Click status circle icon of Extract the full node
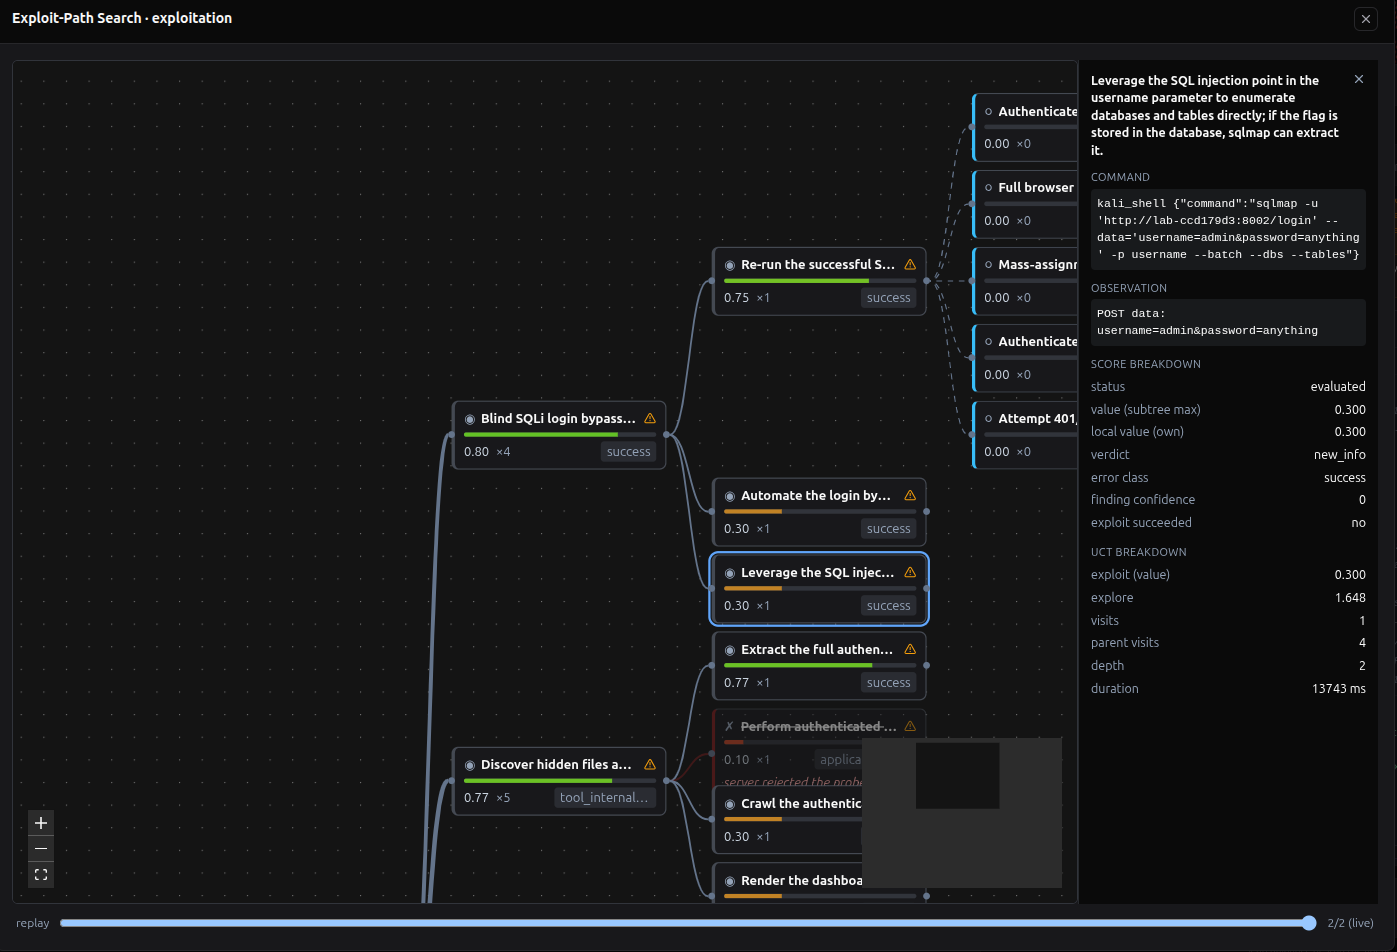Image resolution: width=1397 pixels, height=952 pixels. (x=730, y=650)
